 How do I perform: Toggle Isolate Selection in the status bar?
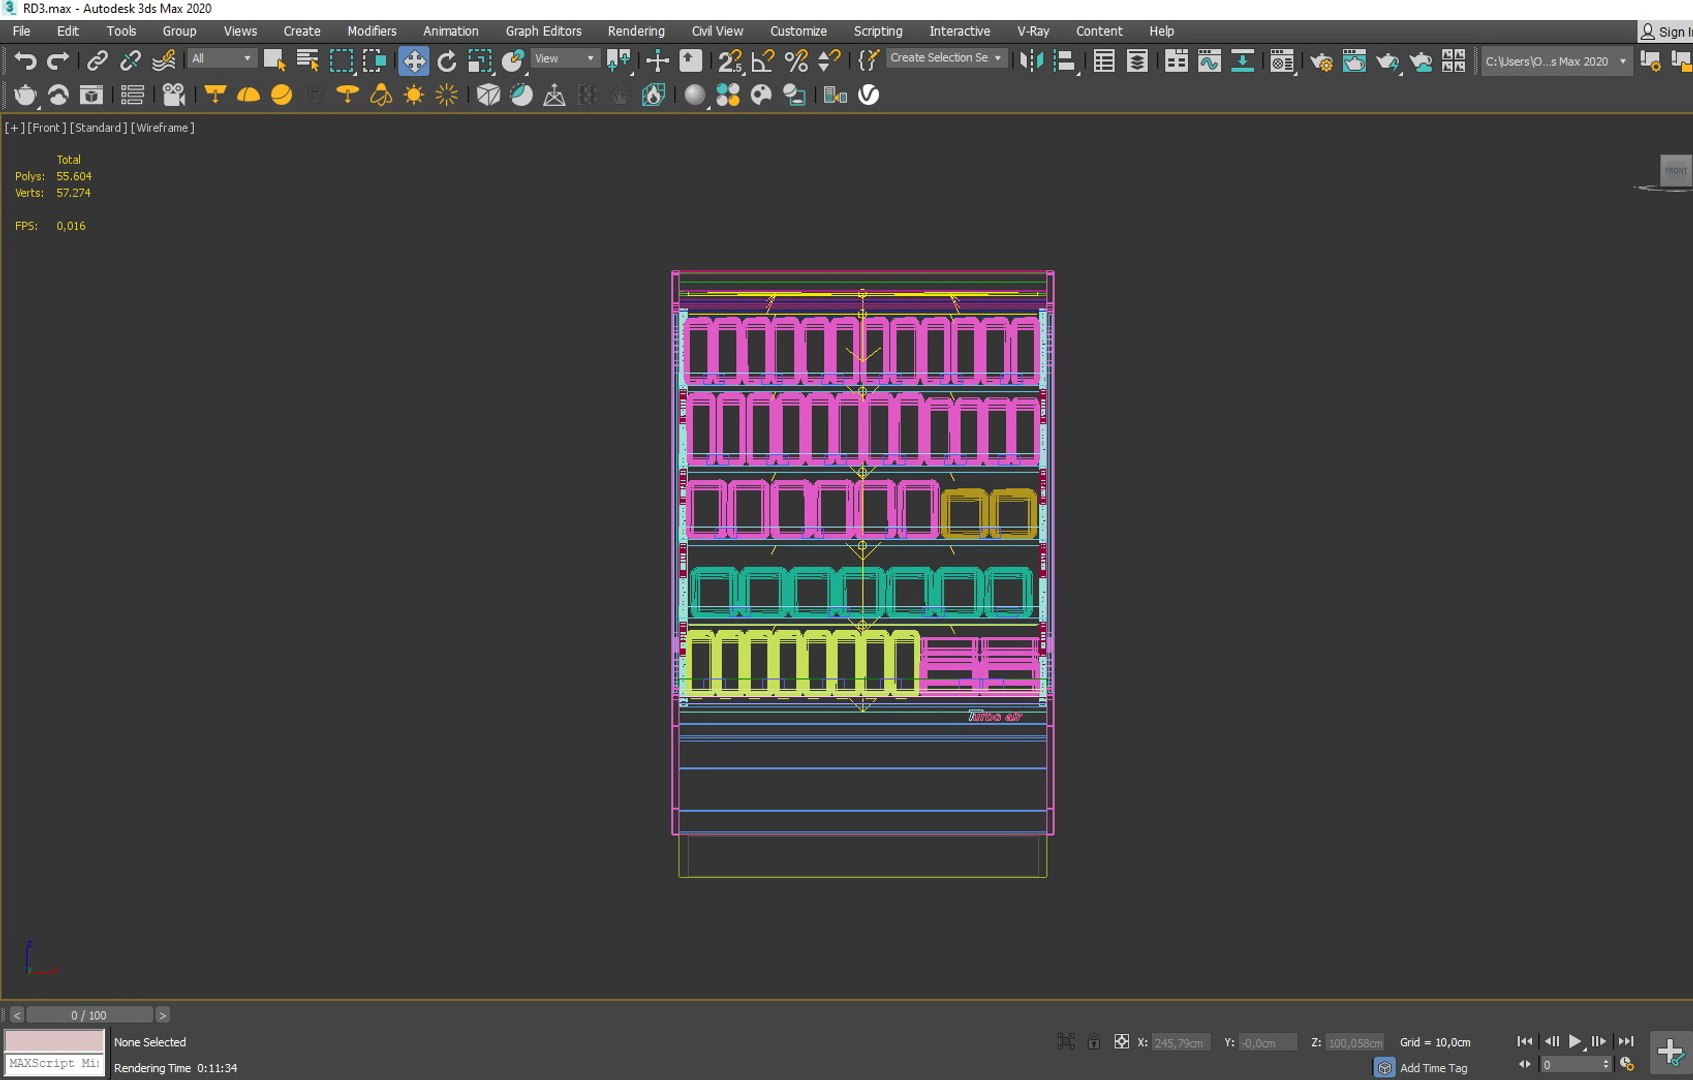(x=1066, y=1042)
